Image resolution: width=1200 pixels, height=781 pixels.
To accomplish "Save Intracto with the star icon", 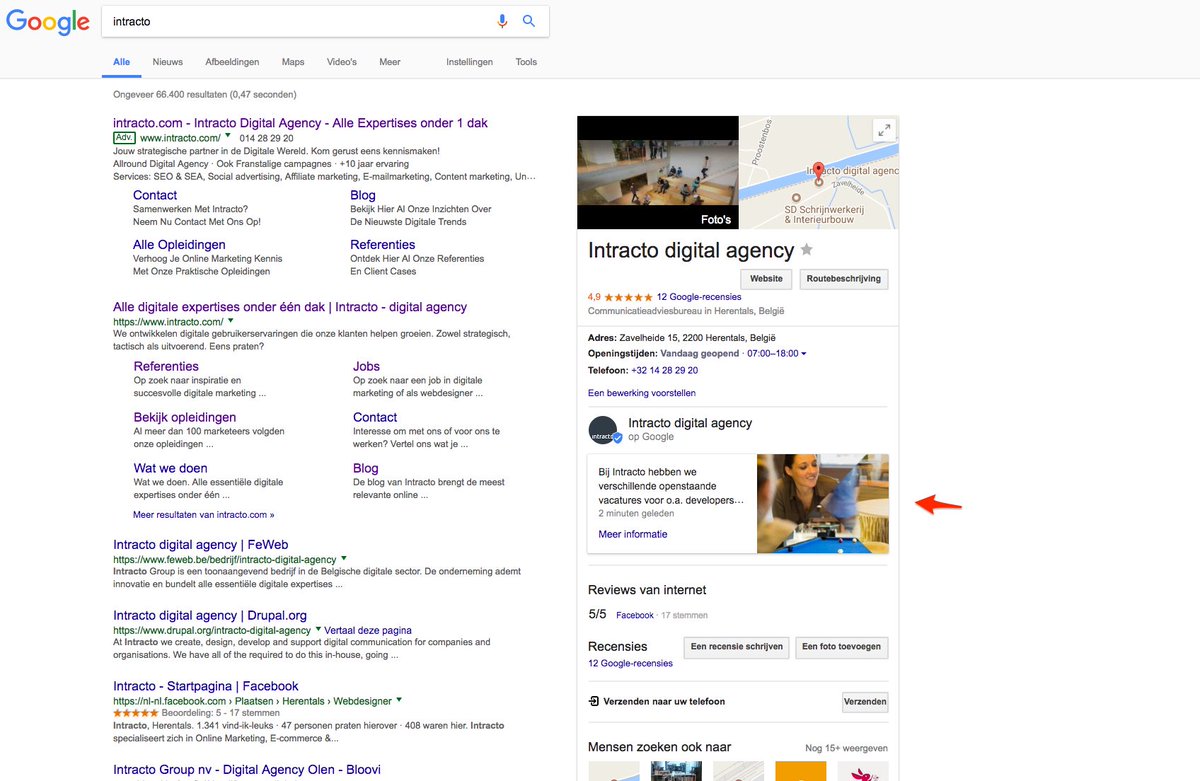I will [807, 250].
